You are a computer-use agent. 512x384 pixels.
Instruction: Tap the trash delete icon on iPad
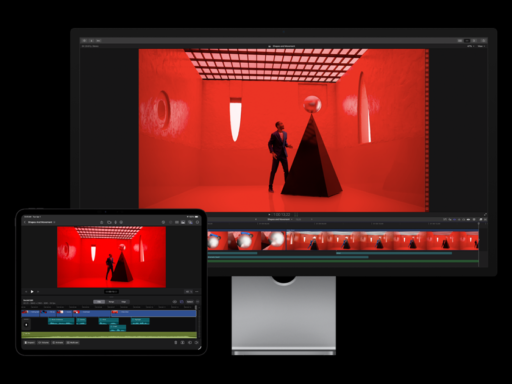coord(176,343)
